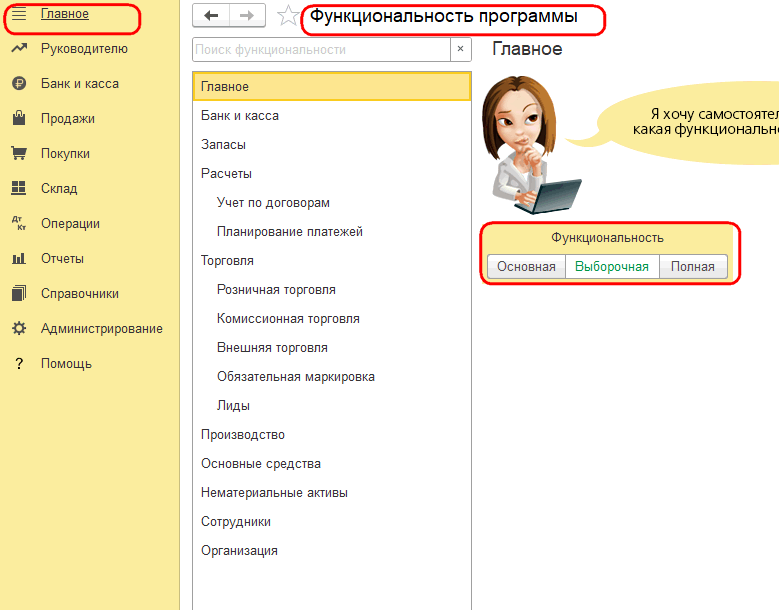Select Полная functionality mode

(x=693, y=267)
